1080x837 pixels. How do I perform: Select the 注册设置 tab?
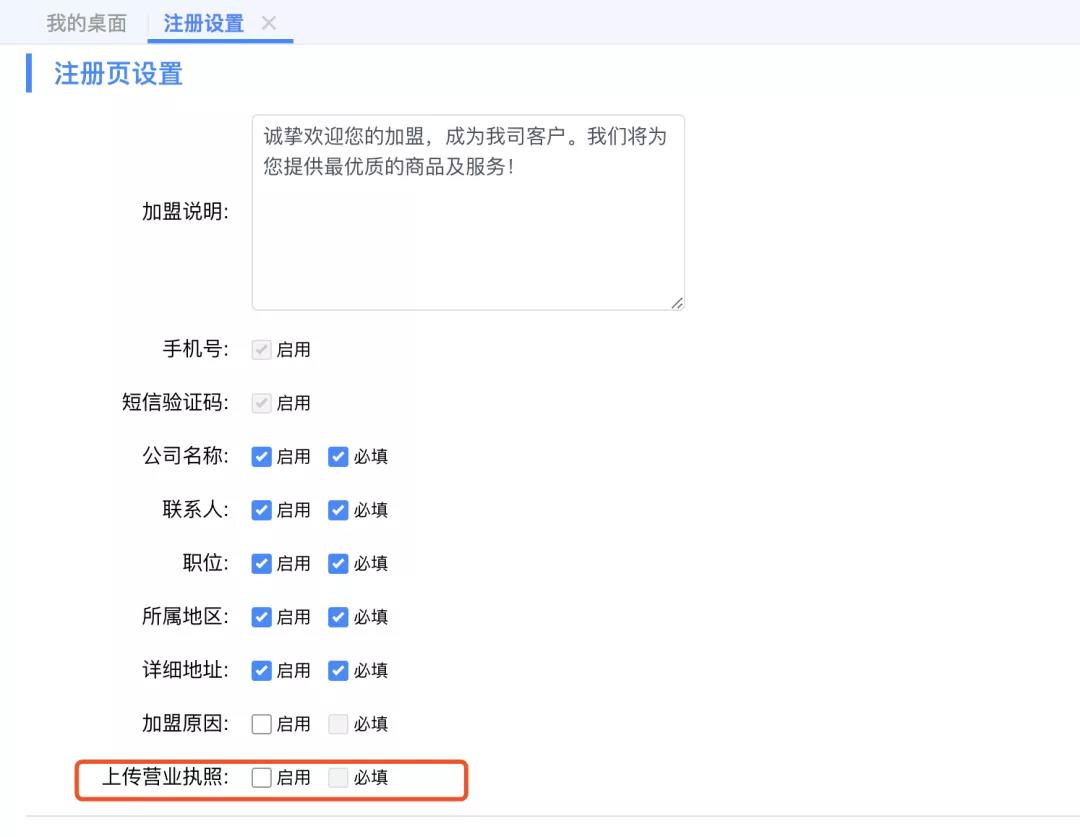tap(203, 23)
